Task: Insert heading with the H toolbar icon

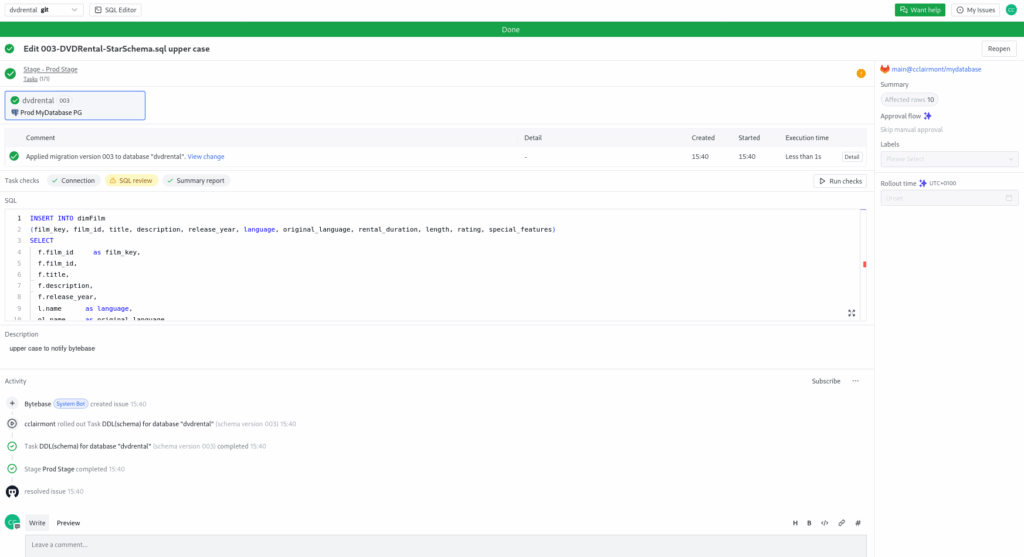Action: point(795,523)
